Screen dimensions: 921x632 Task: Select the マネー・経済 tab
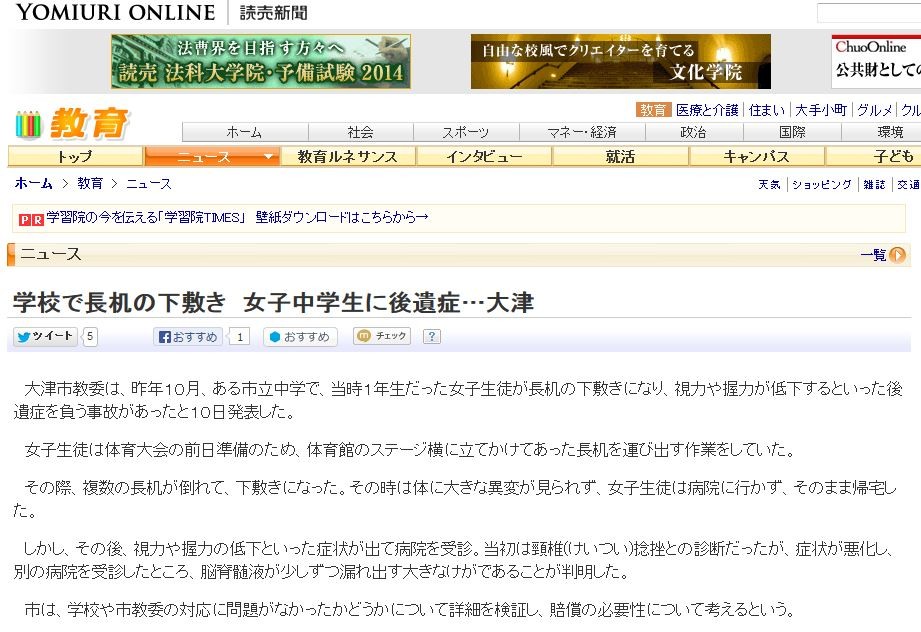pos(582,132)
